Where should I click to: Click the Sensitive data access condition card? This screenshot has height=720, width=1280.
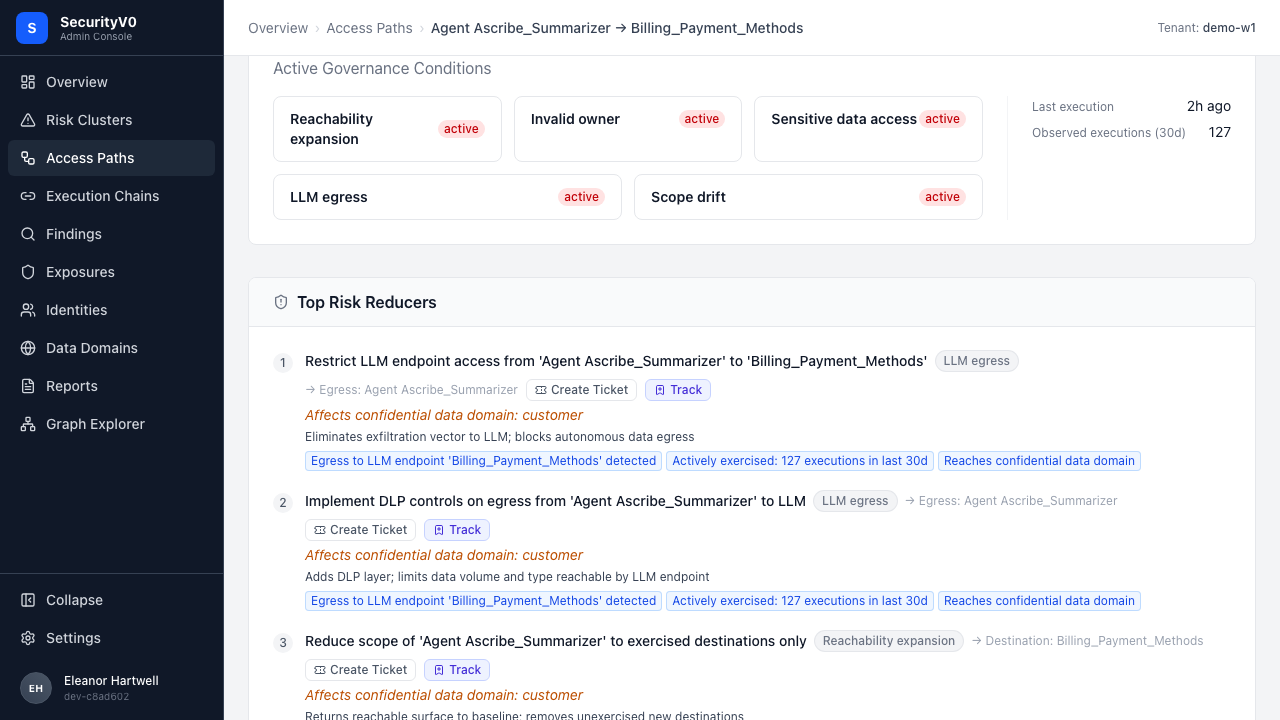click(868, 129)
